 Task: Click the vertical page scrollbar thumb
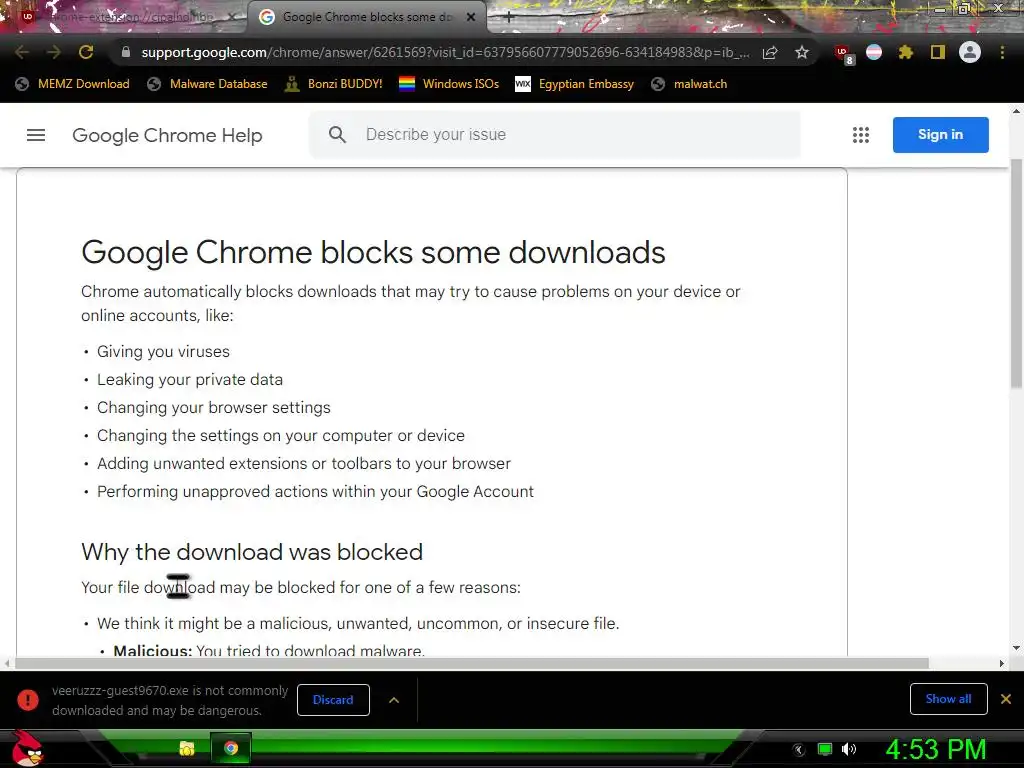tap(1016, 274)
